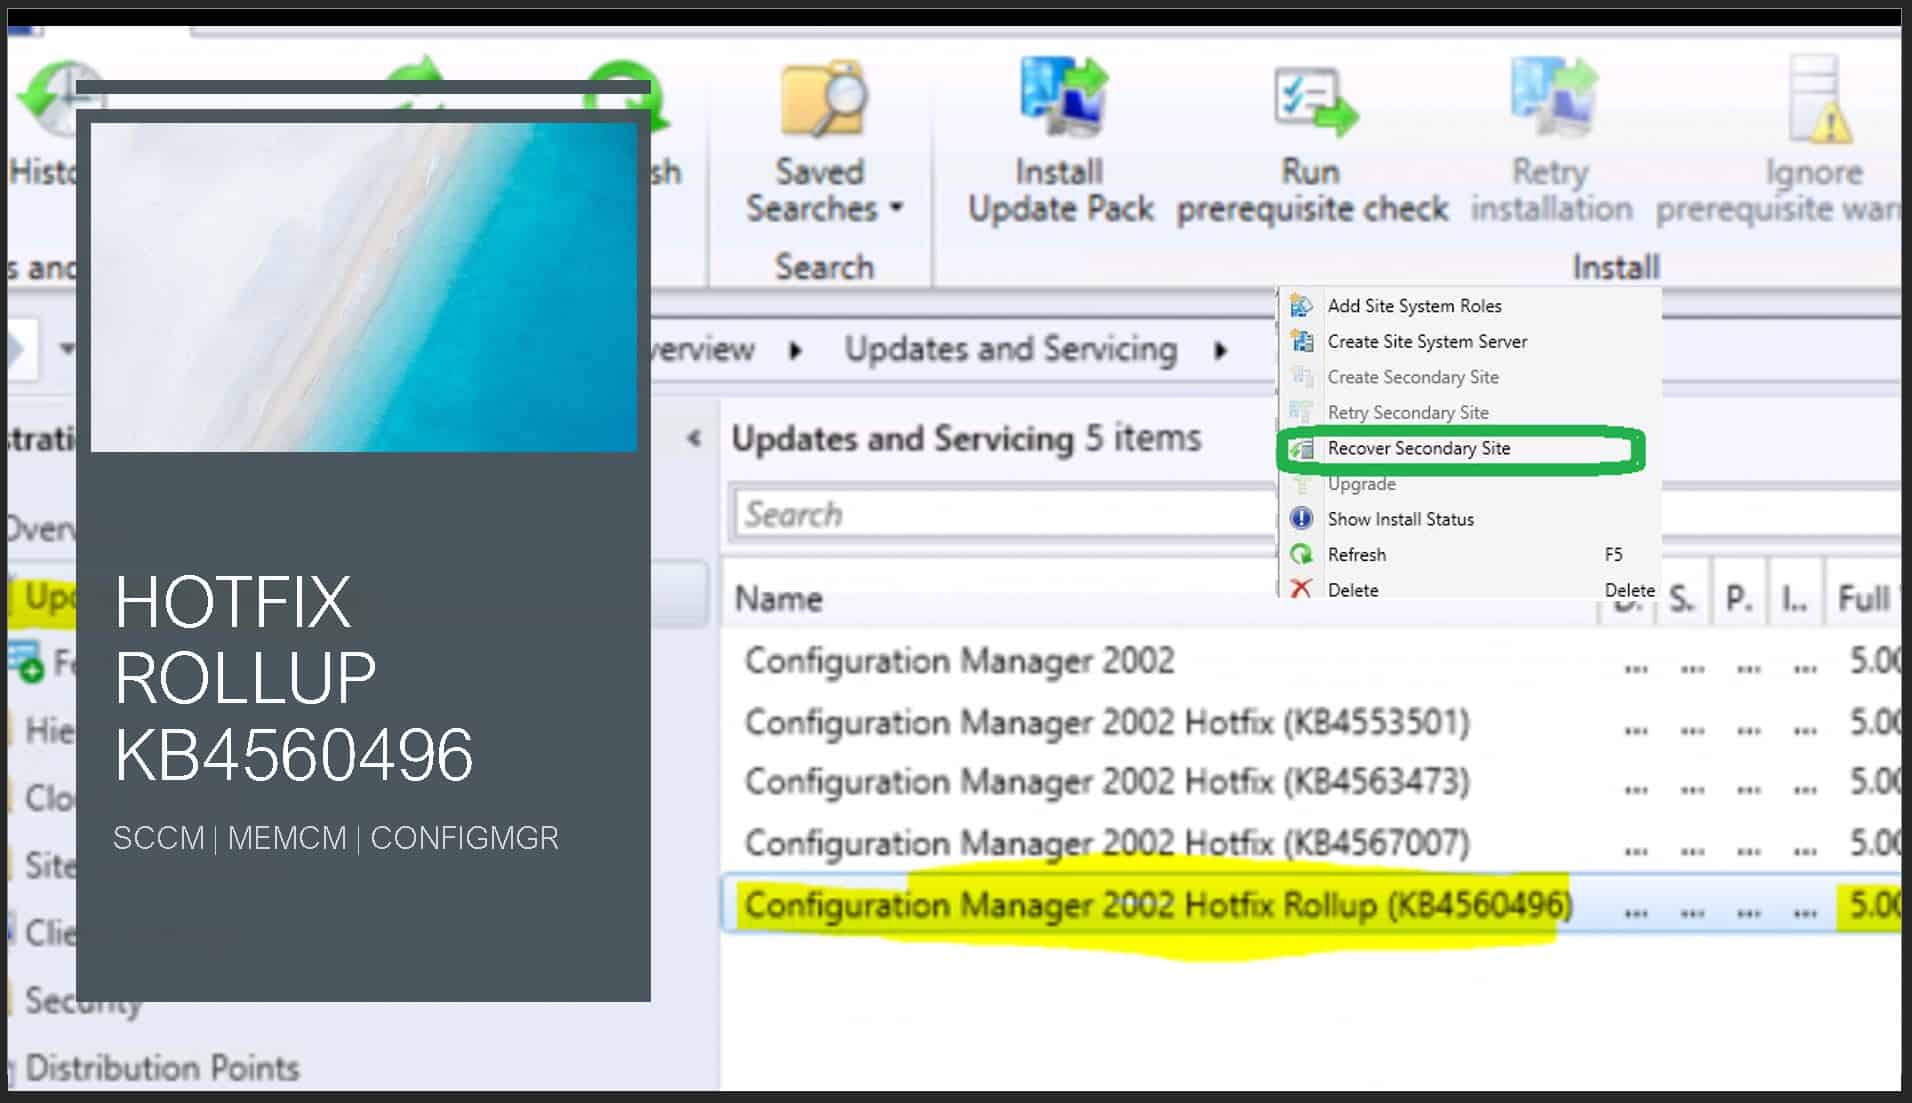Click the Name column header
This screenshot has width=1912, height=1103.
pos(779,598)
